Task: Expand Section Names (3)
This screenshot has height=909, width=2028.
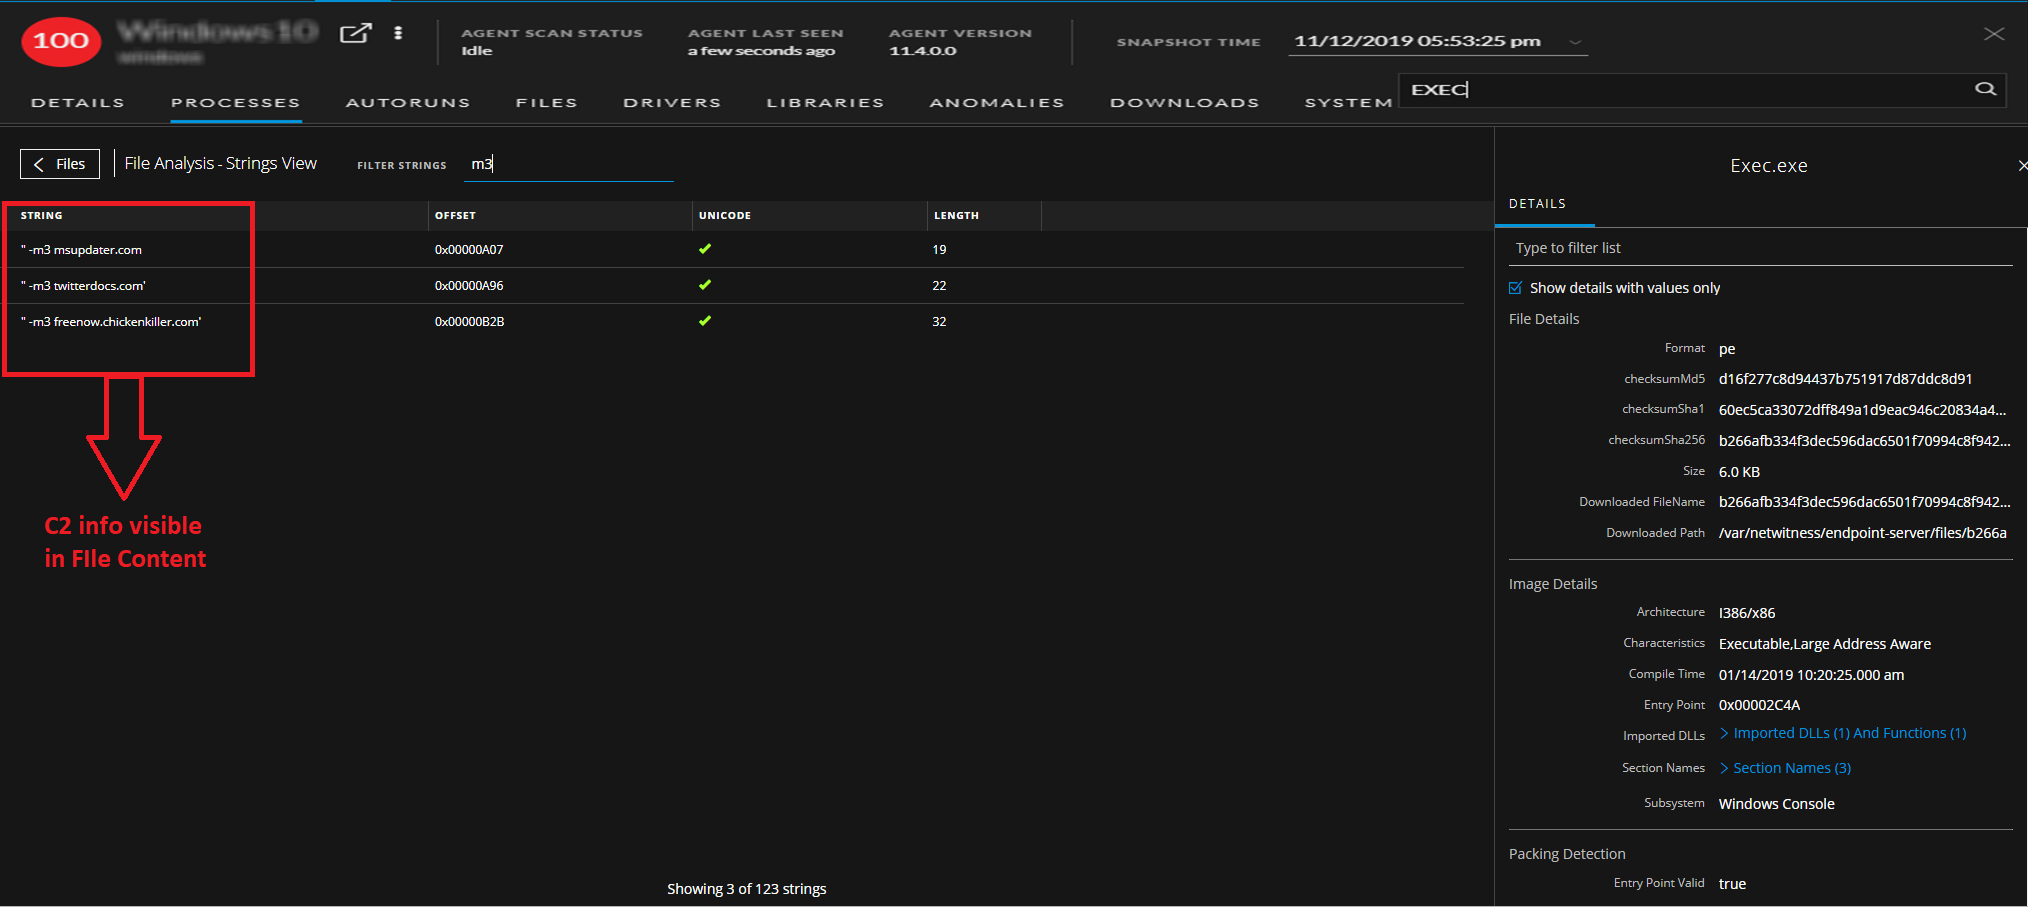Action: (x=1790, y=768)
